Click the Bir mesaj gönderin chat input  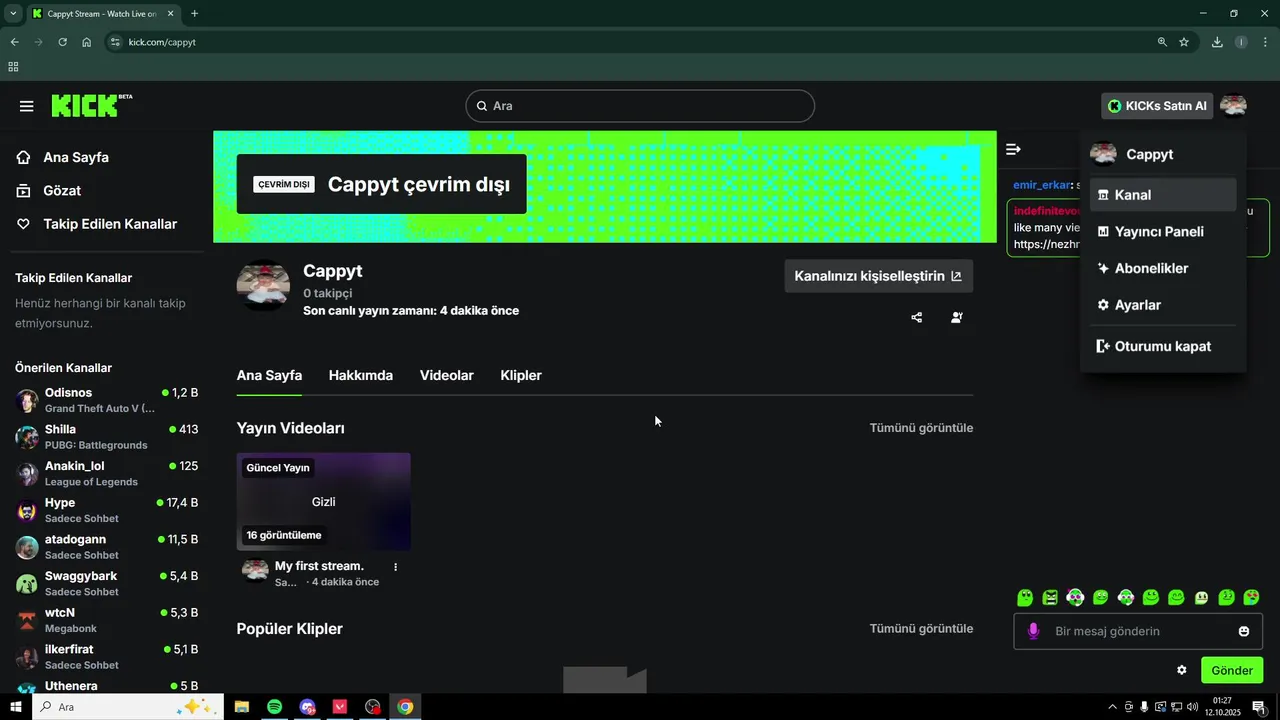(1140, 631)
